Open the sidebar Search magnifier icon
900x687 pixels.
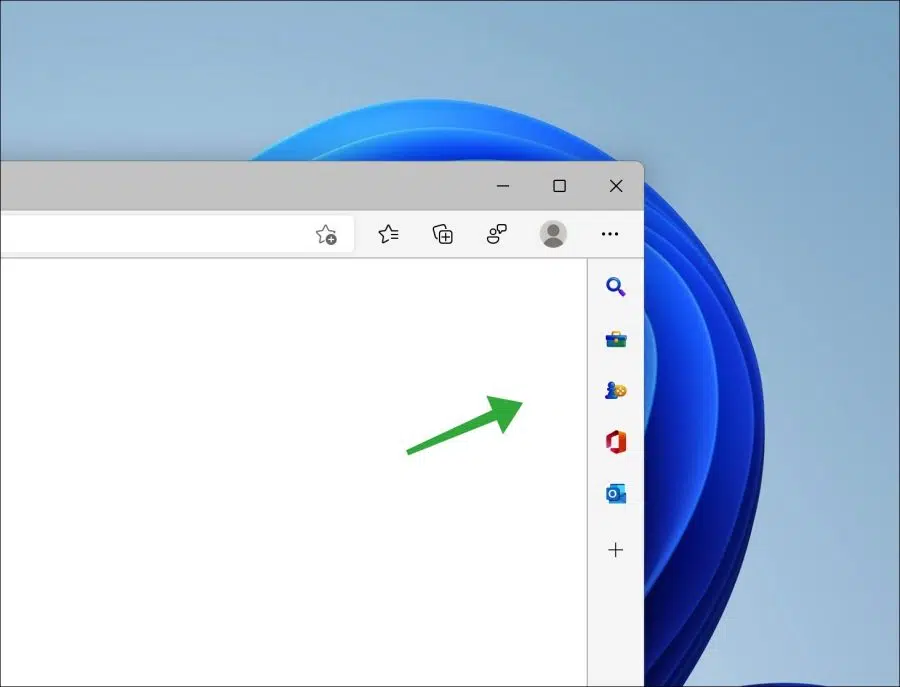(615, 286)
